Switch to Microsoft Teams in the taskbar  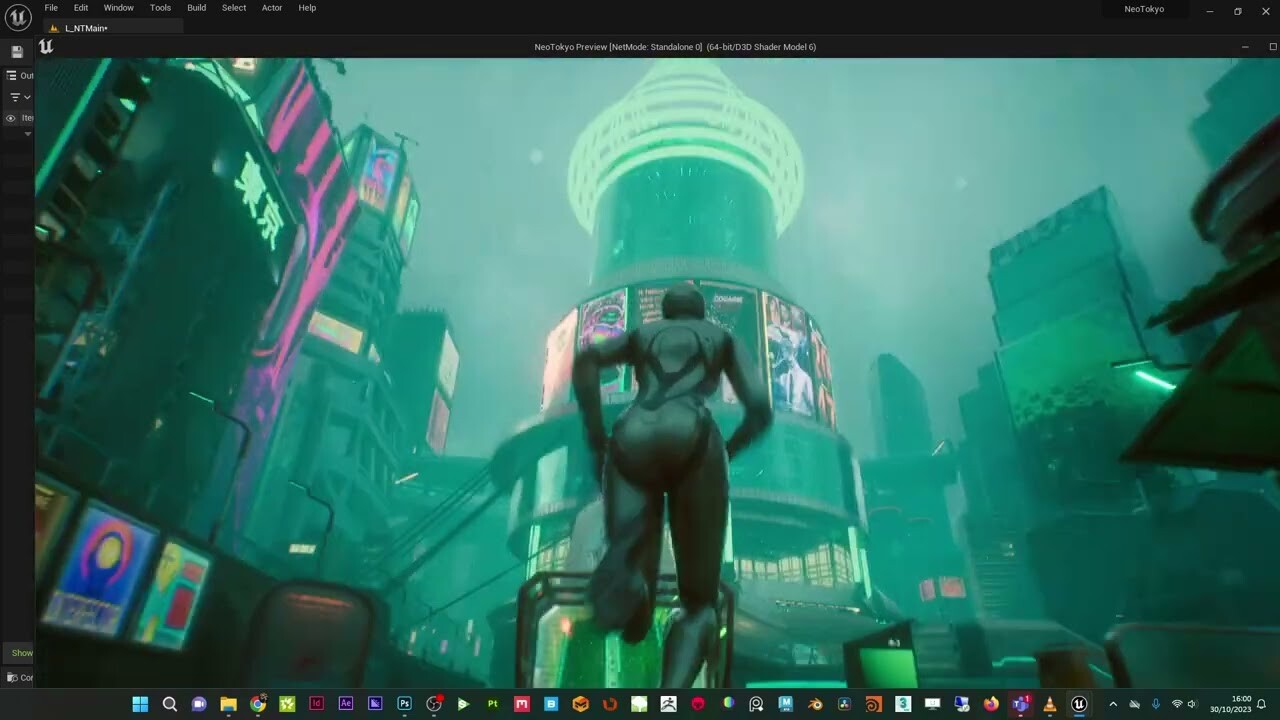[1020, 704]
